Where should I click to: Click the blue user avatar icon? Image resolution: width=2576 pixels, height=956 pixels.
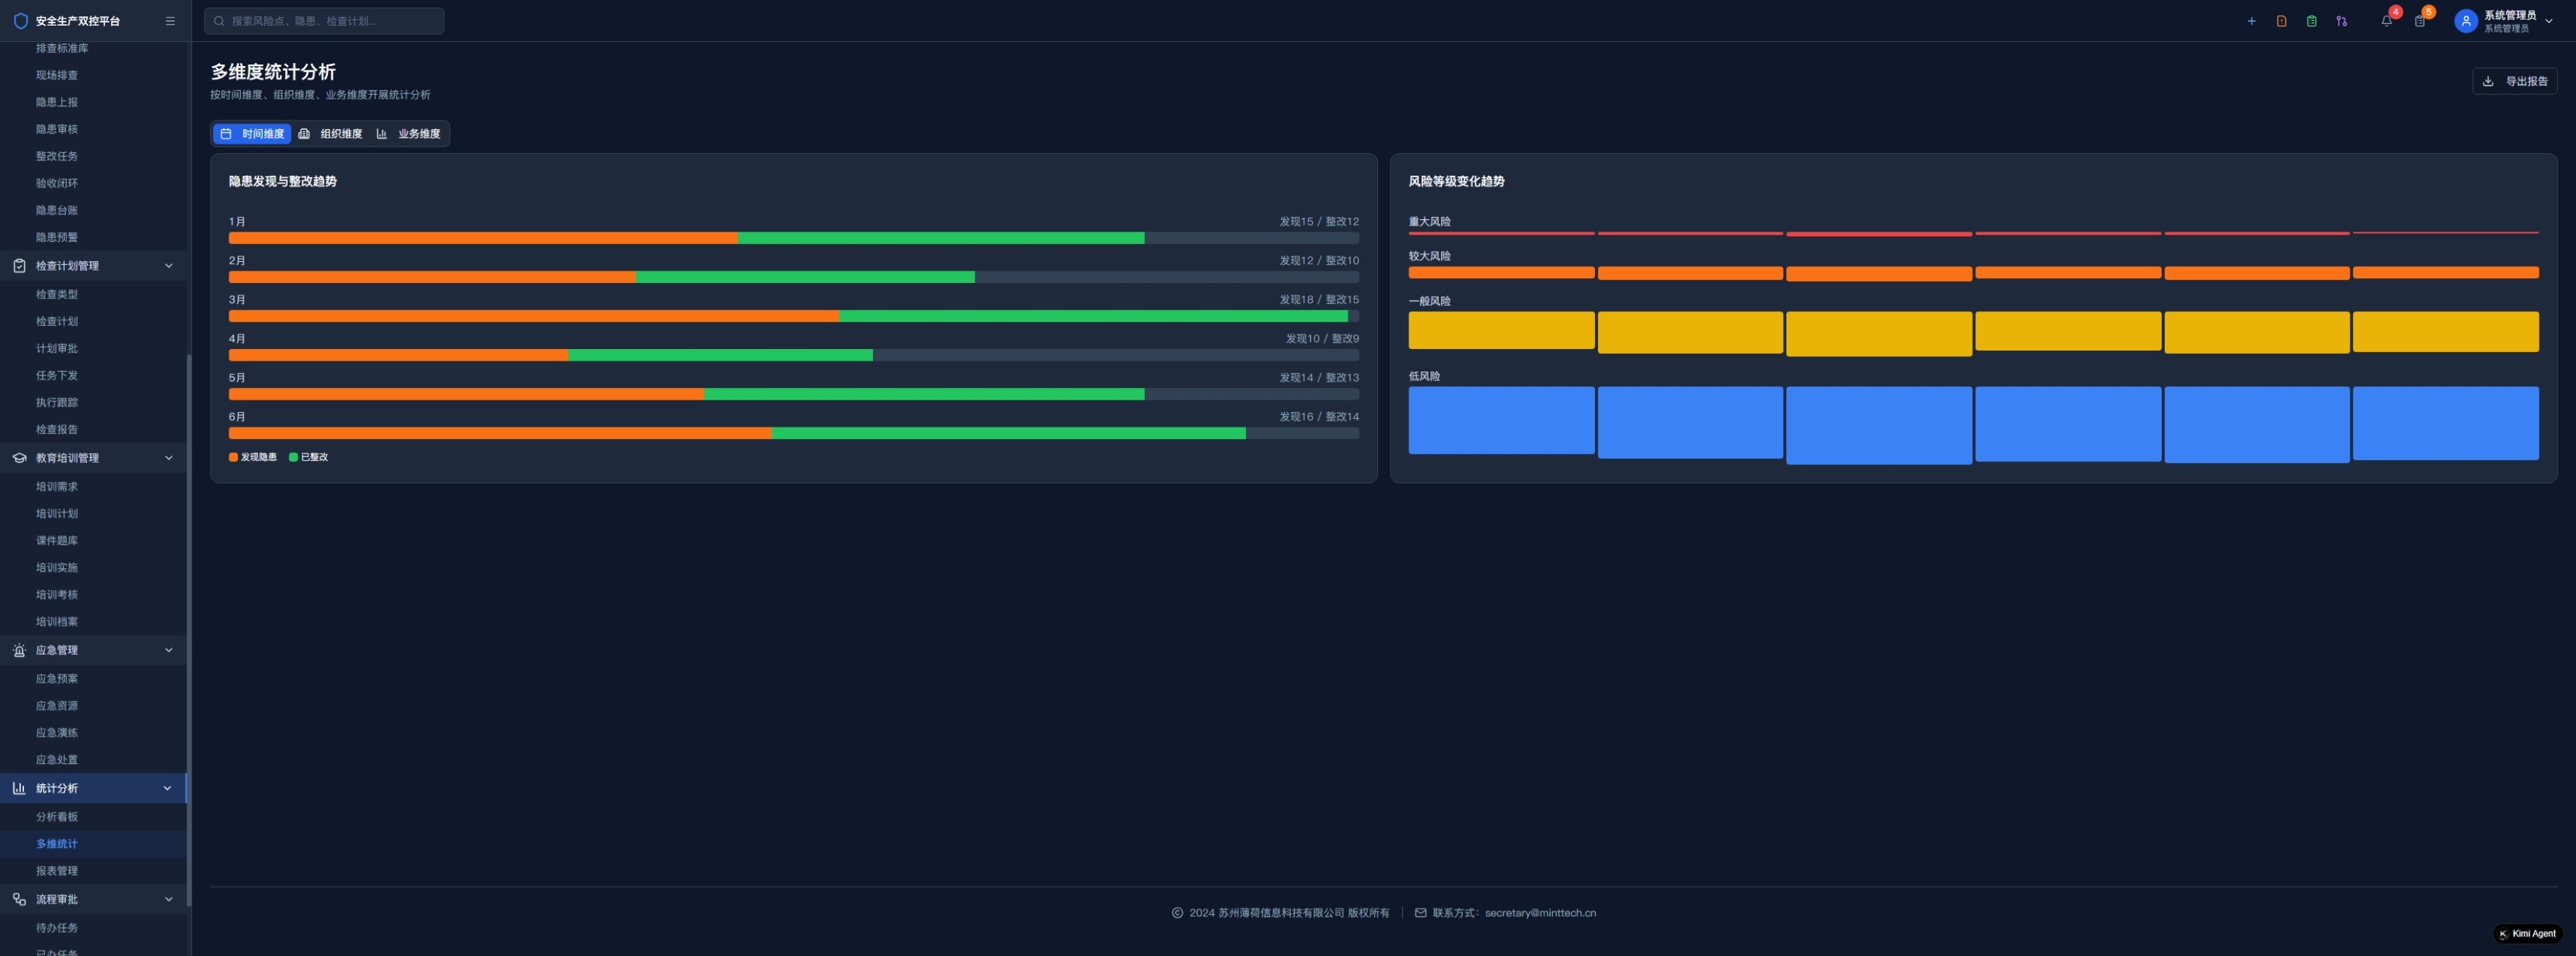2465,21
